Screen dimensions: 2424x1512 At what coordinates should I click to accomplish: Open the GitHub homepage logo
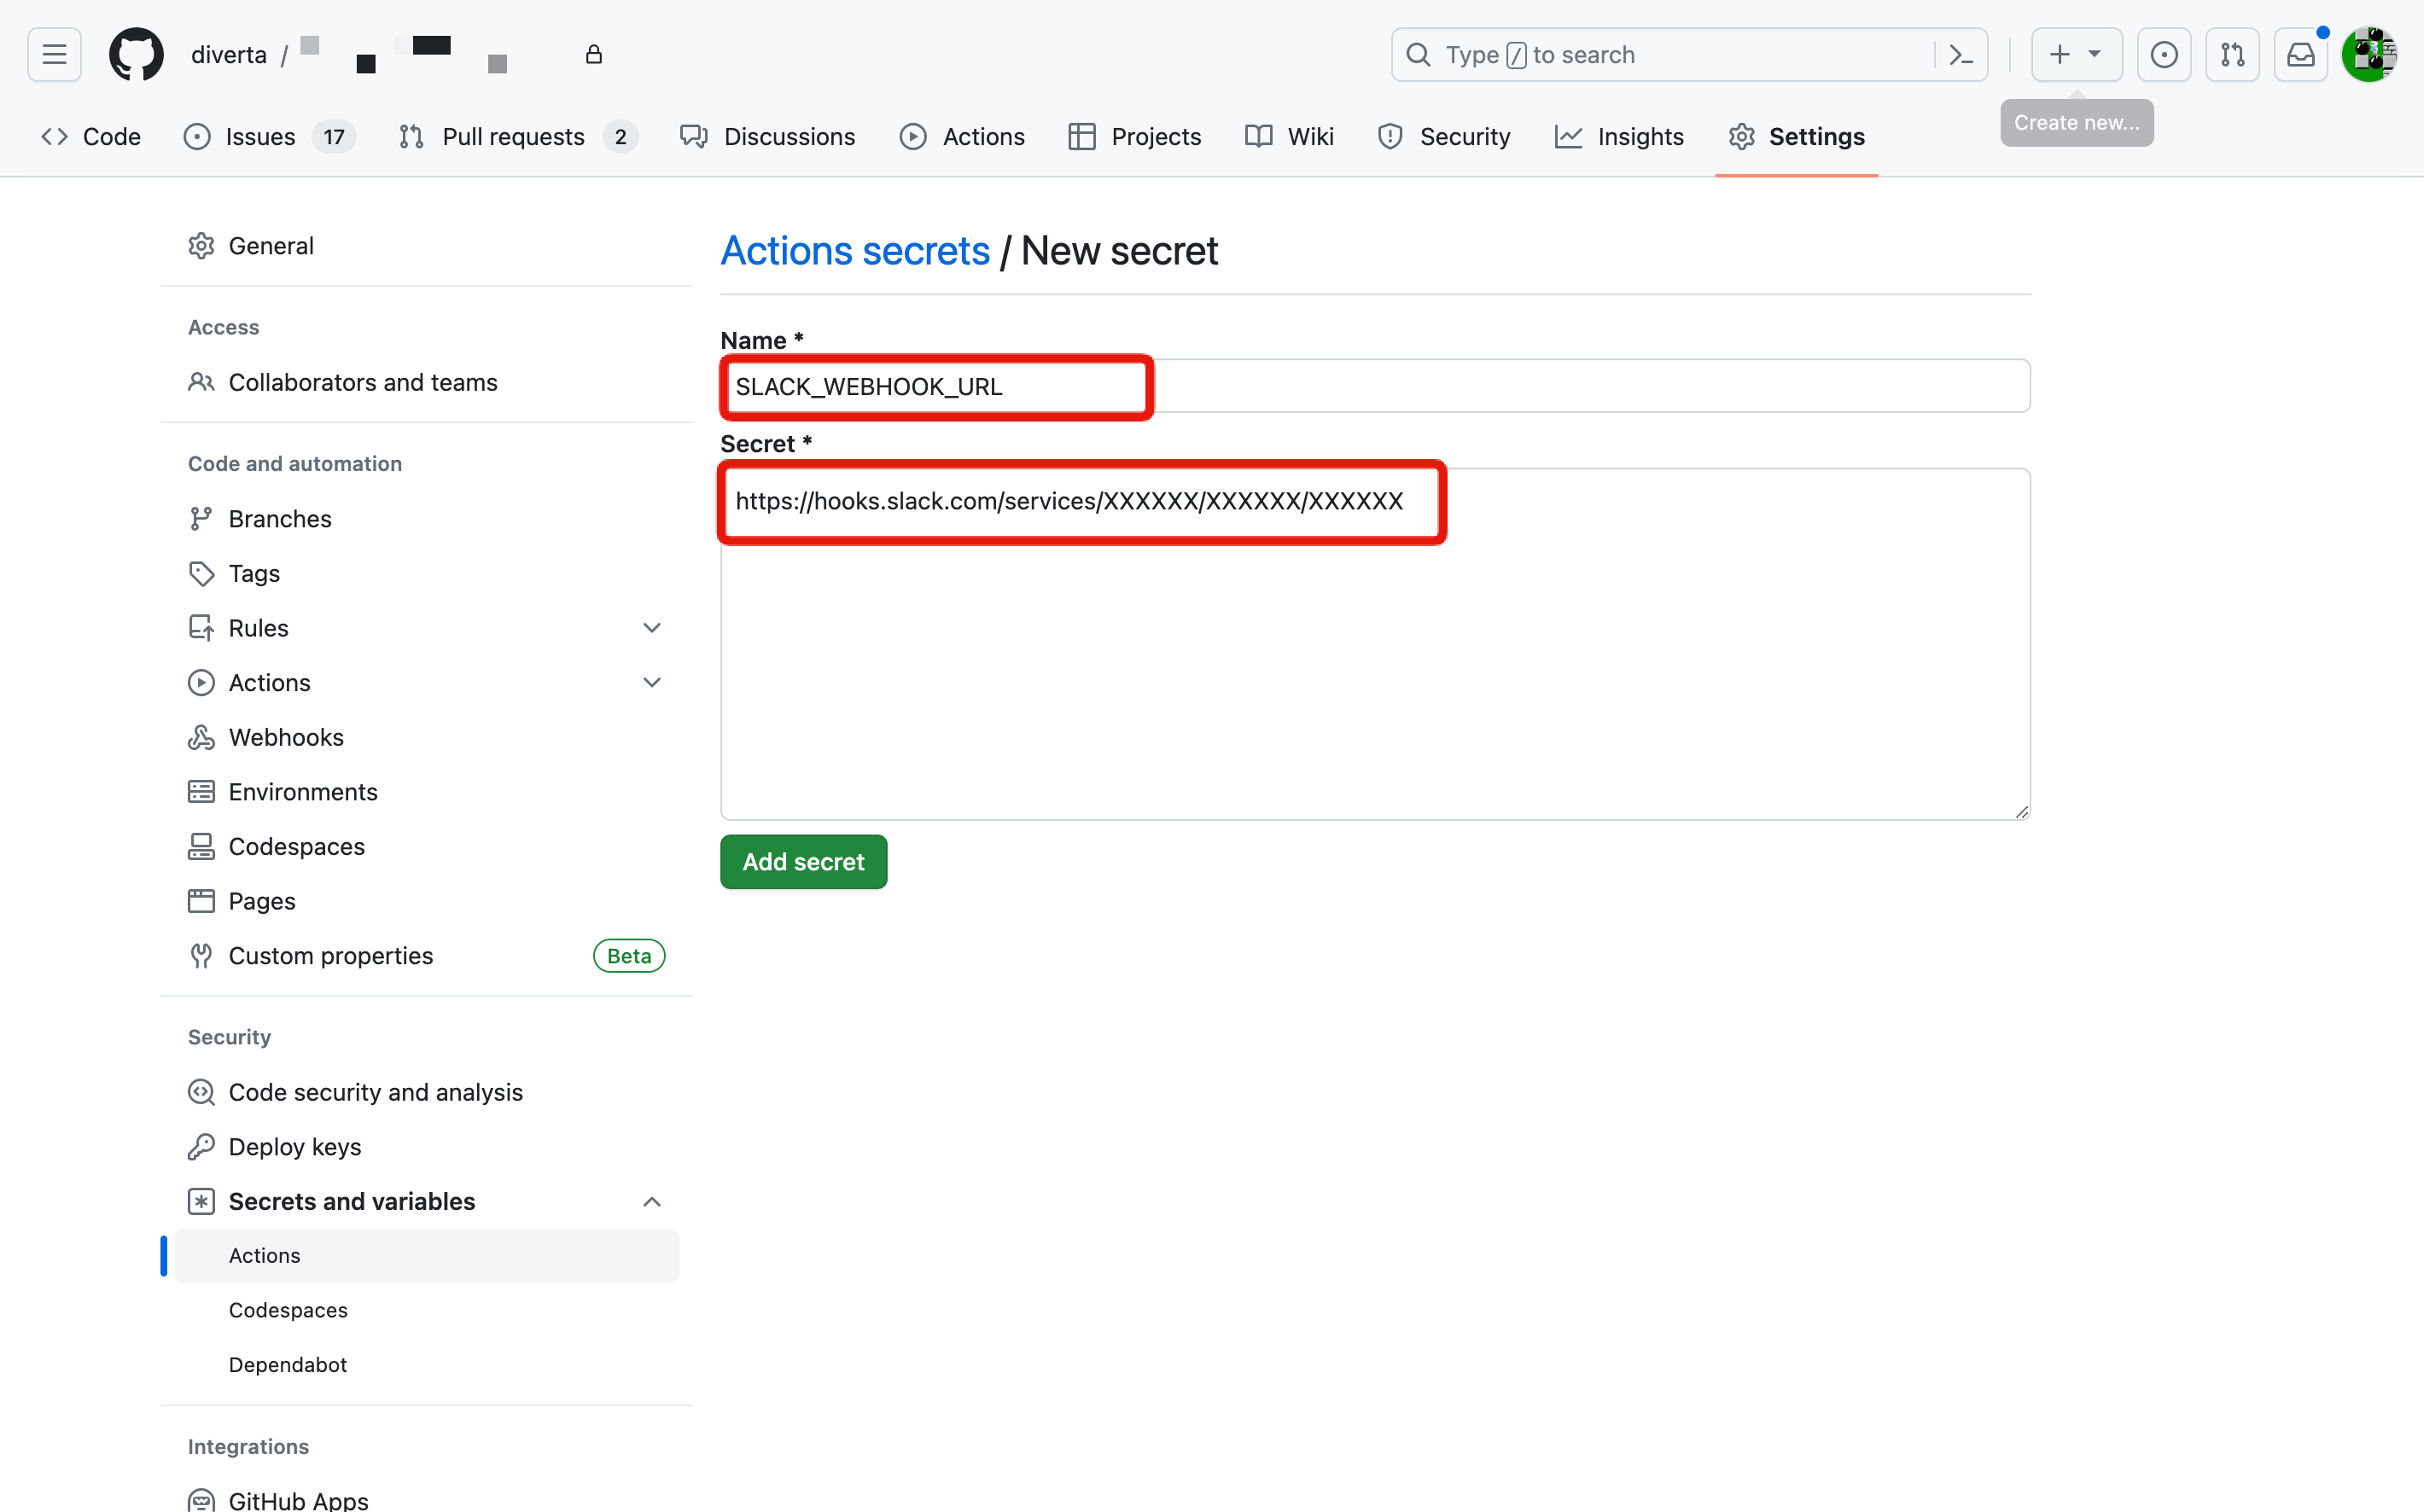pyautogui.click(x=136, y=54)
